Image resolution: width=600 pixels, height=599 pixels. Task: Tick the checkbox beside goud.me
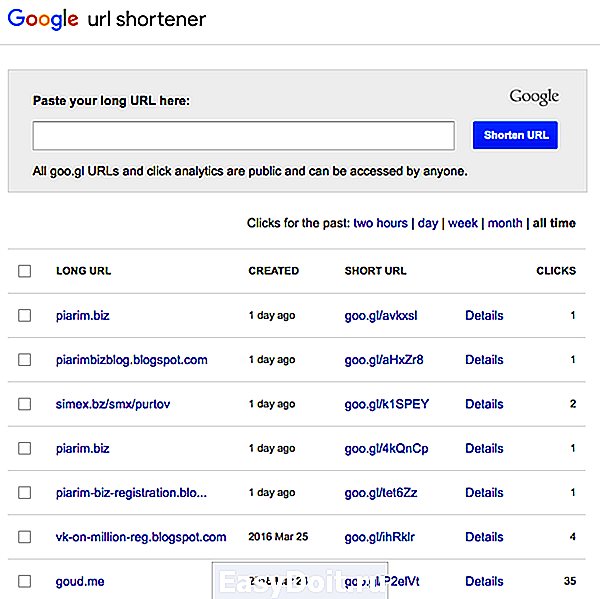click(24, 581)
